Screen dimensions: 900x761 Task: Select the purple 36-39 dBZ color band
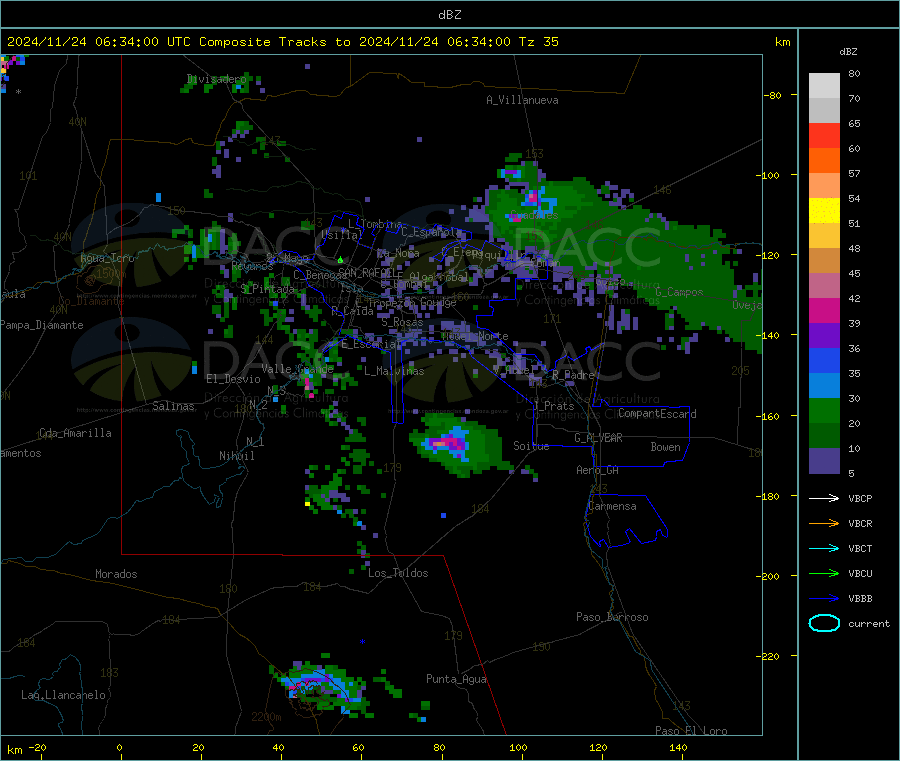824,336
